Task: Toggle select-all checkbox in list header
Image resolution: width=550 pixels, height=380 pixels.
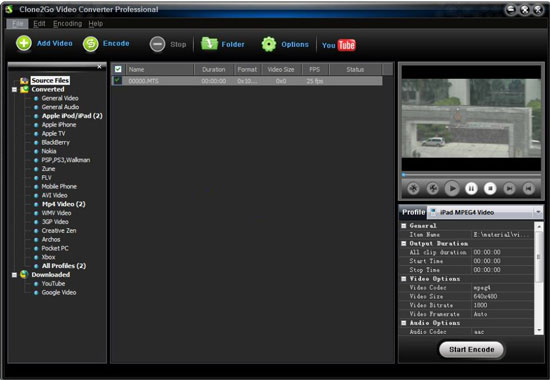Action: (118, 69)
